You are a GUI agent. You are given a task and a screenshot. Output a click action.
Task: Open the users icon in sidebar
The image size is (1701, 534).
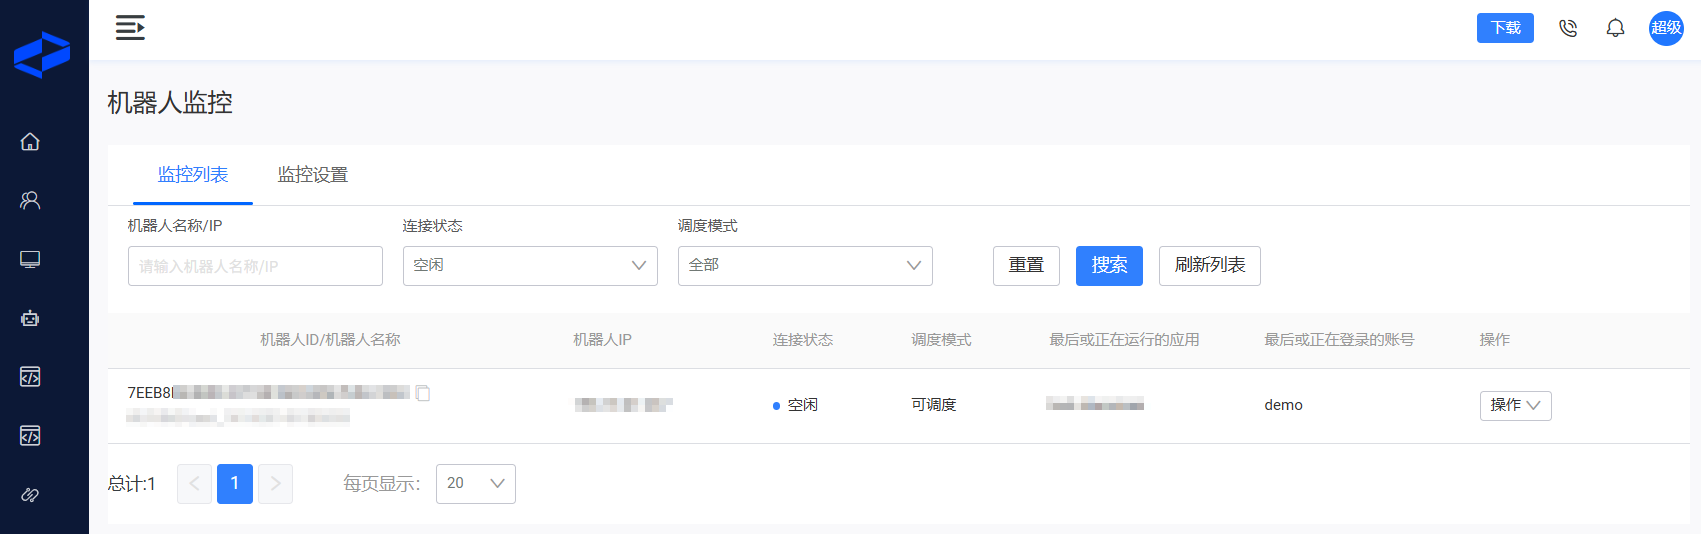click(x=30, y=201)
